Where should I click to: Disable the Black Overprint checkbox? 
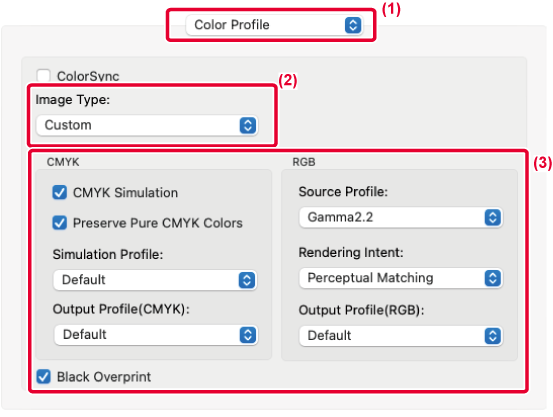point(43,376)
